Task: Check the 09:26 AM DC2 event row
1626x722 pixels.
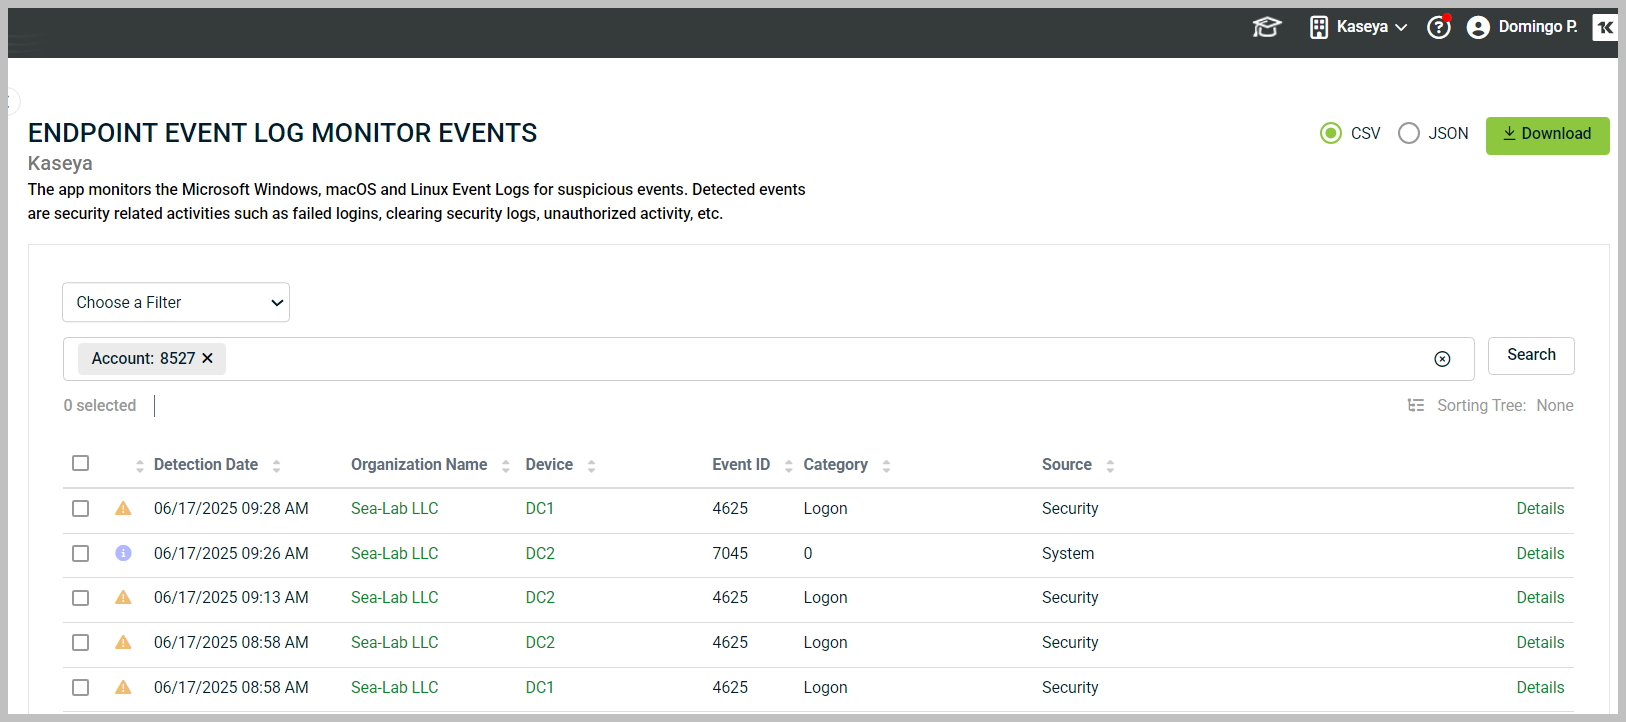Action: (x=81, y=553)
